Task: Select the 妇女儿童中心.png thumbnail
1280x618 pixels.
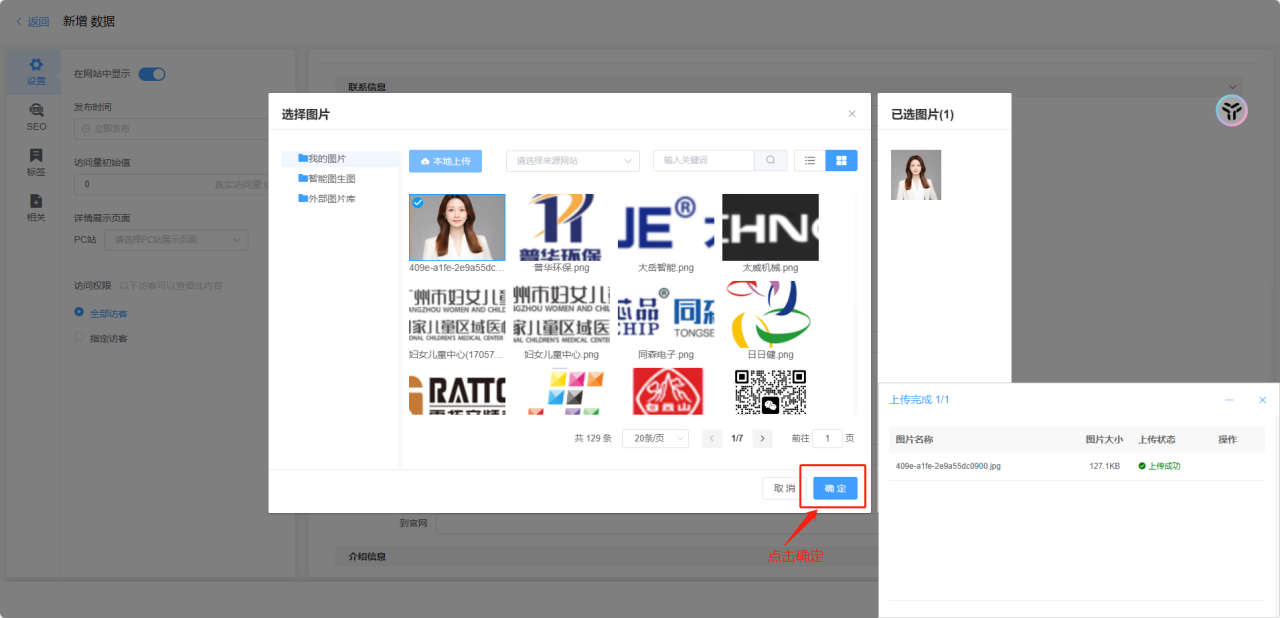Action: pyautogui.click(x=561, y=314)
